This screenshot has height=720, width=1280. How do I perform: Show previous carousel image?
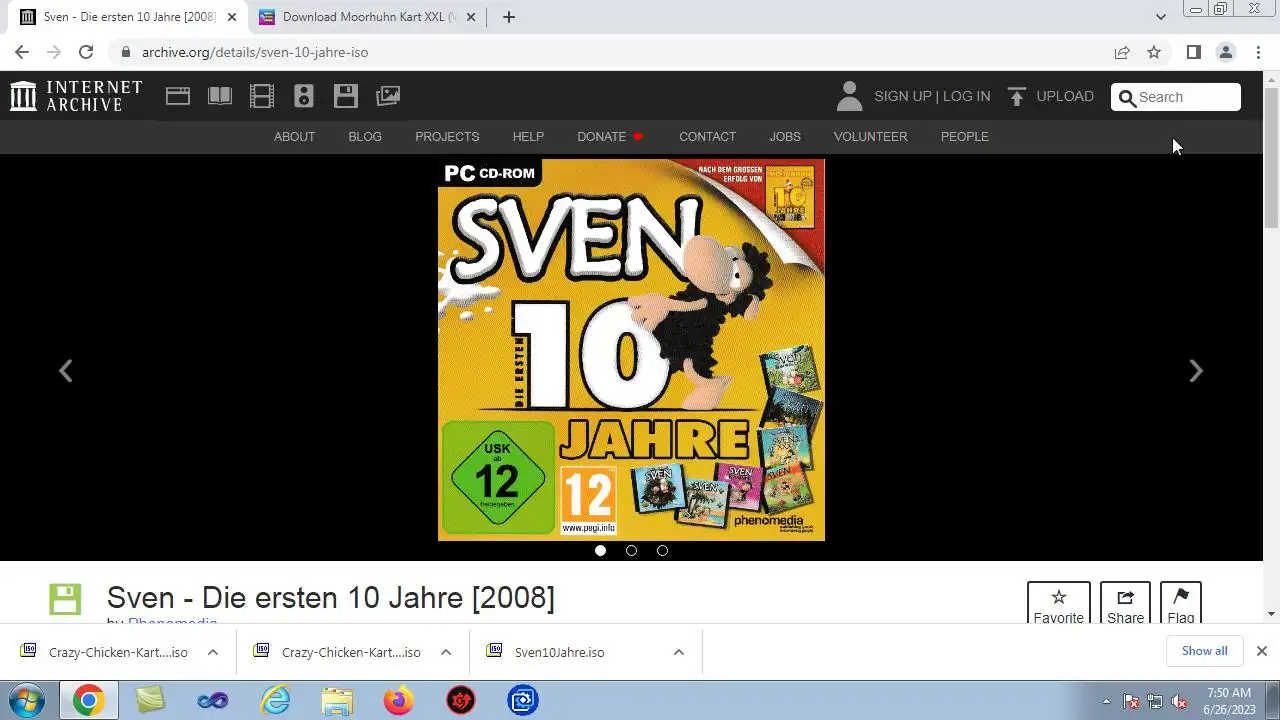point(65,371)
